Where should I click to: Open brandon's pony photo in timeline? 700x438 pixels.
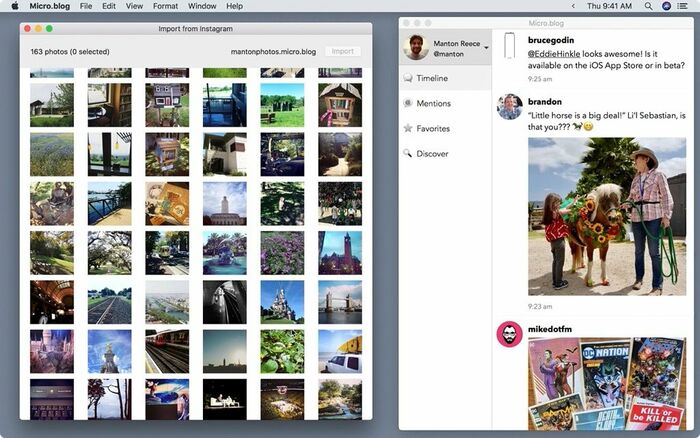click(607, 217)
